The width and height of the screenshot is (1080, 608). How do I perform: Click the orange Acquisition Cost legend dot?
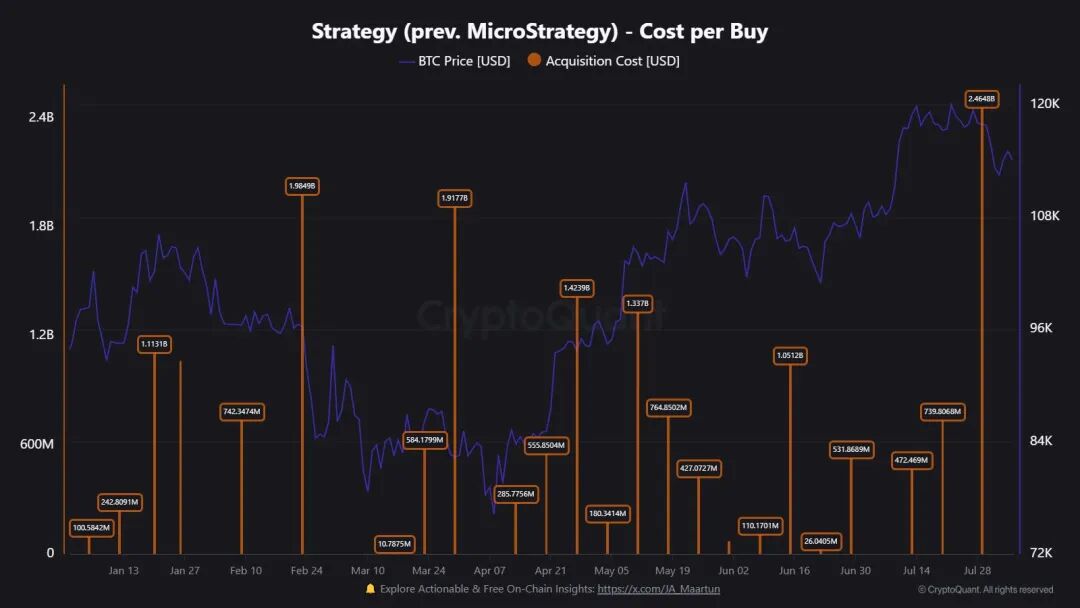[x=534, y=60]
